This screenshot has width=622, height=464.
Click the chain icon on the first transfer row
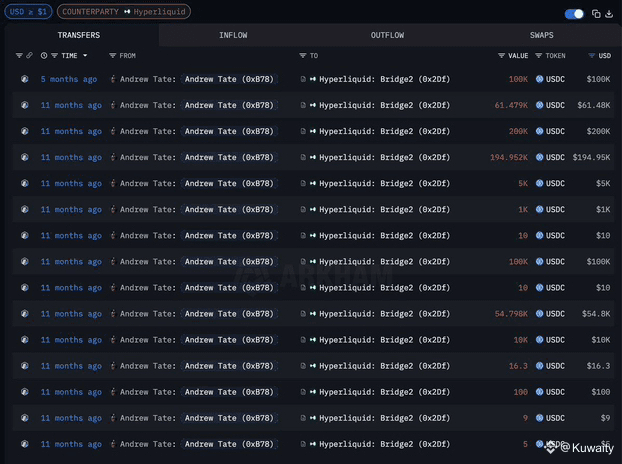pyautogui.click(x=25, y=78)
